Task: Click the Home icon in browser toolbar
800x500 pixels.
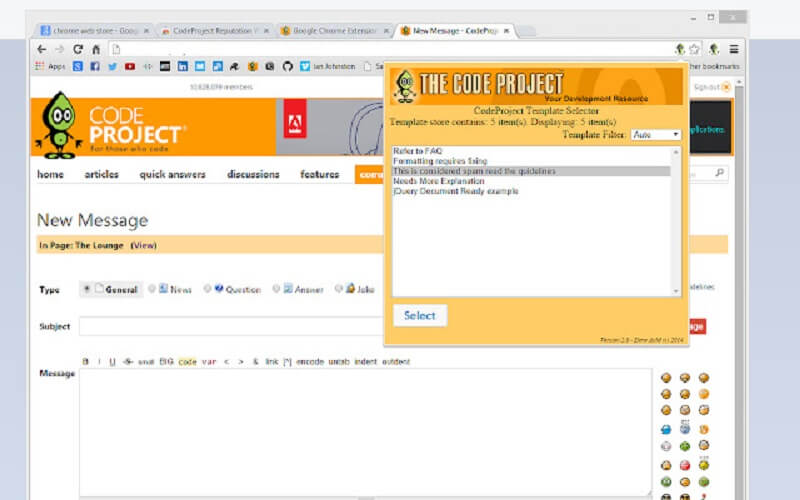Action: (x=96, y=49)
